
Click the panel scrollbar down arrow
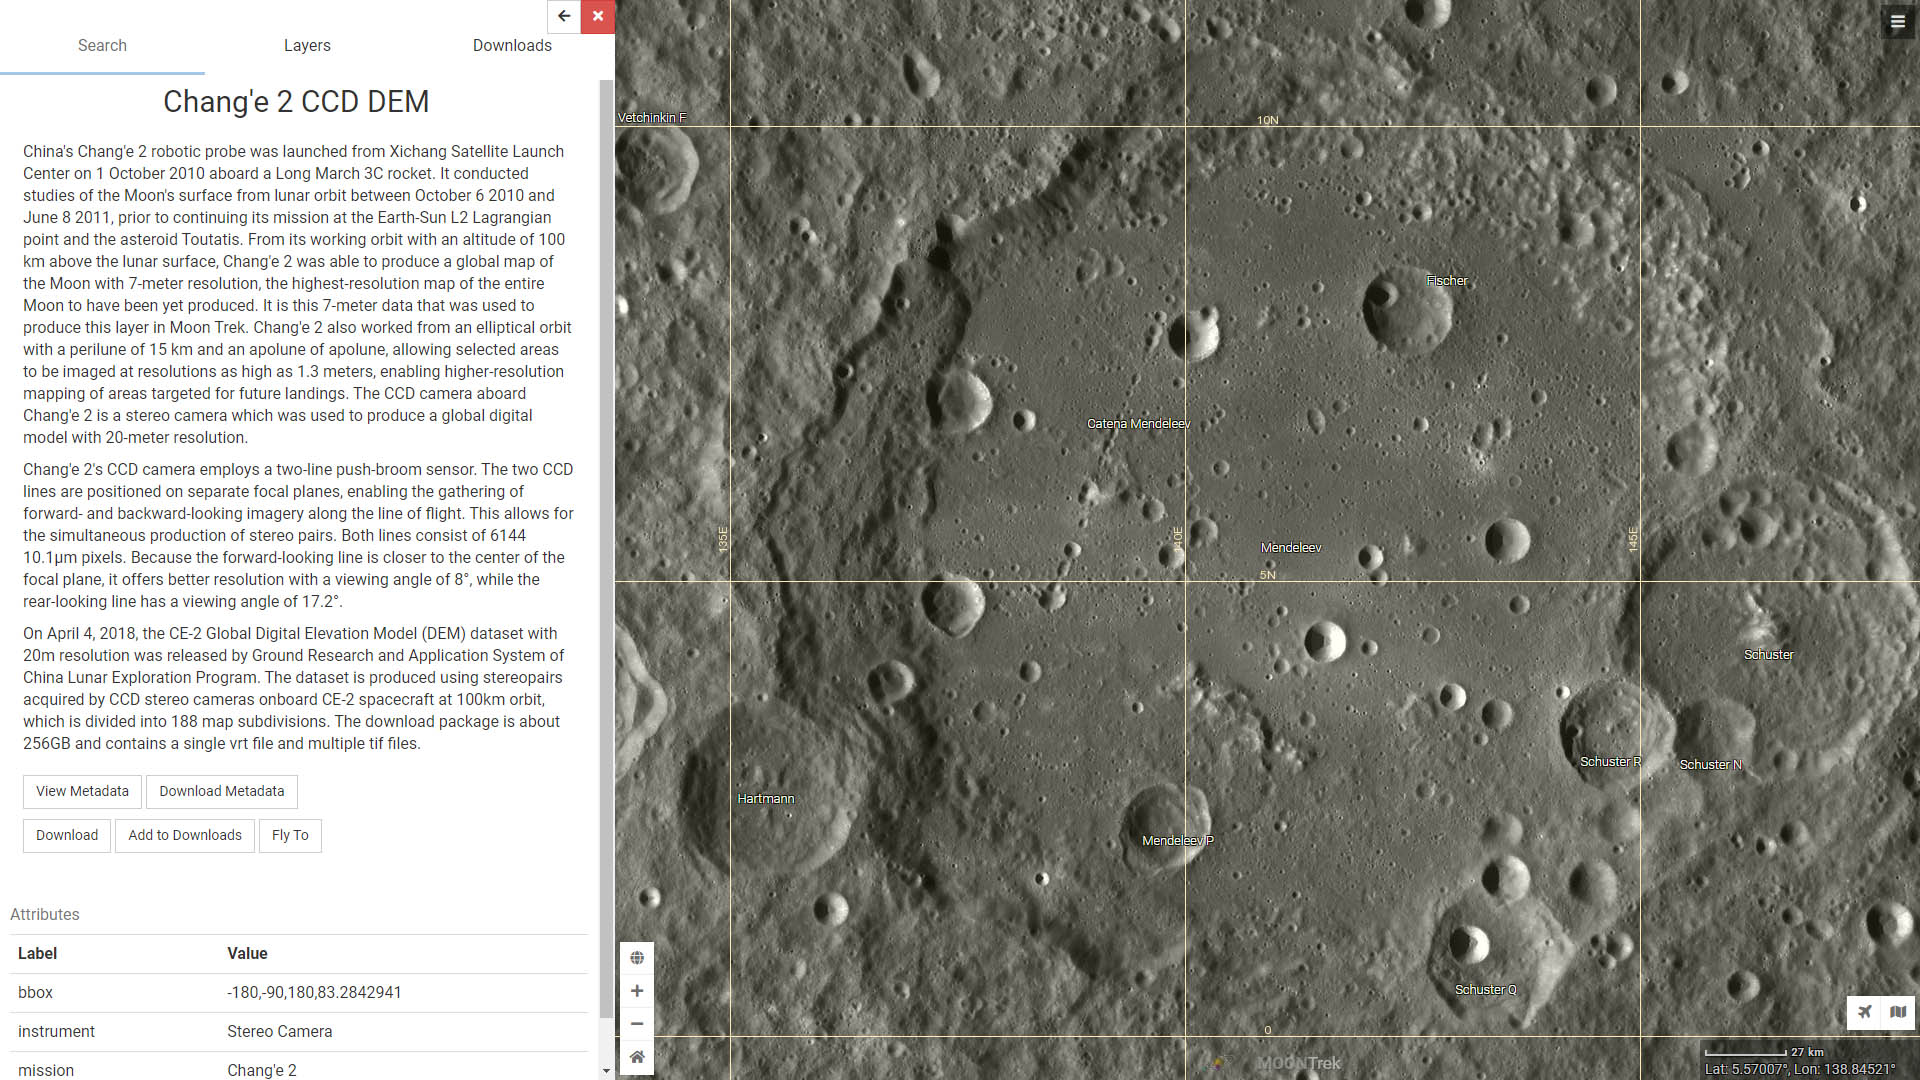coord(606,1071)
